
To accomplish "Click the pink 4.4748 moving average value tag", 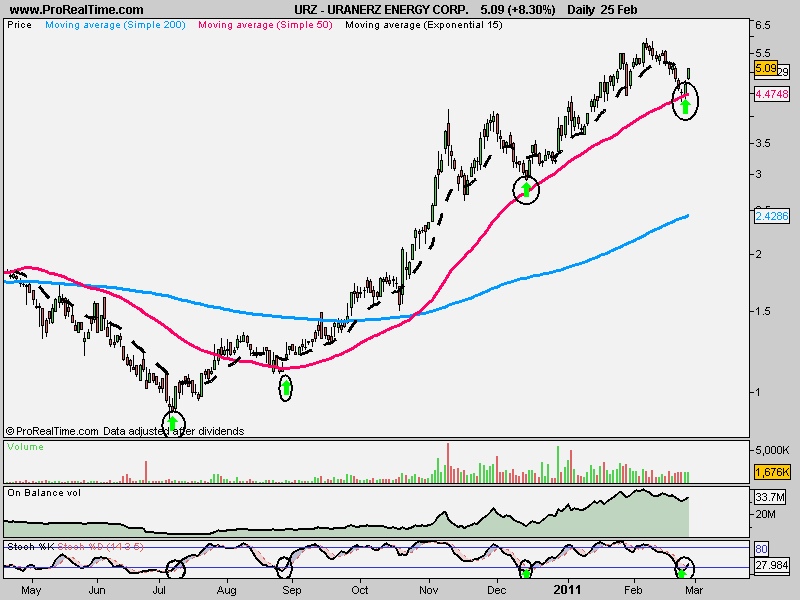I will tap(772, 94).
